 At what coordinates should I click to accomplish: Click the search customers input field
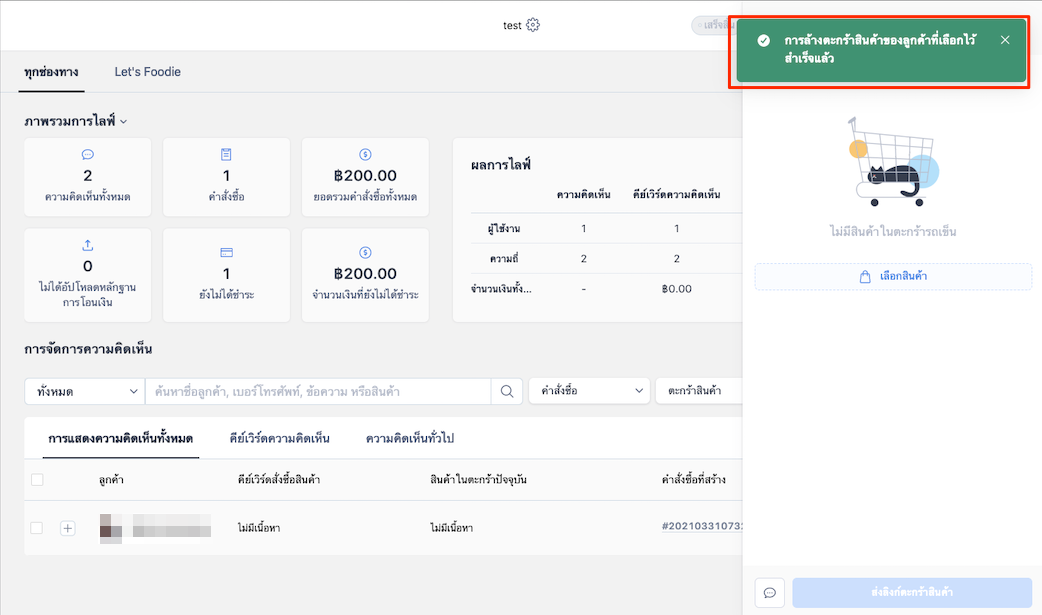(x=318, y=392)
